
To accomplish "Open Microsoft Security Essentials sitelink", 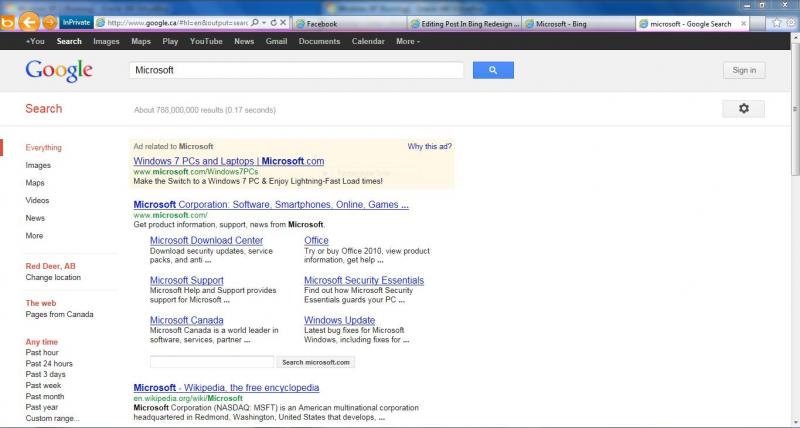I will point(364,280).
